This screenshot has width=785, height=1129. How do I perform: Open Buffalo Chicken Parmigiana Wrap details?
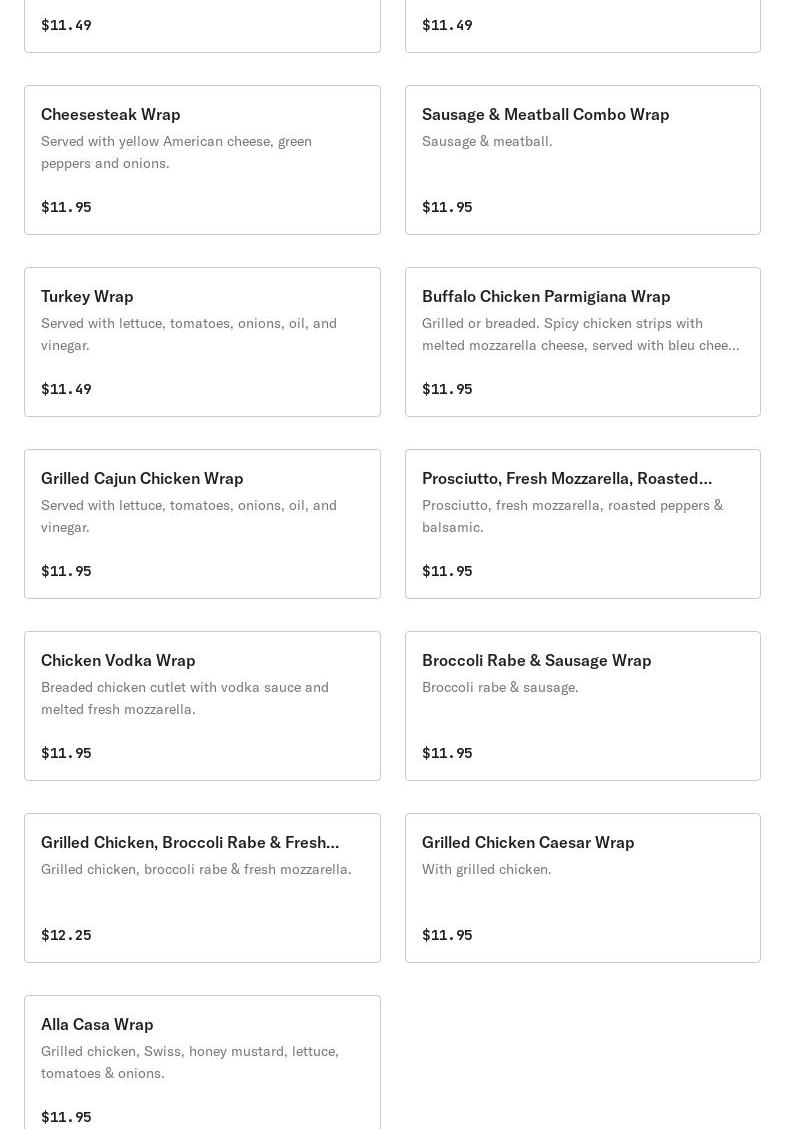[583, 342]
